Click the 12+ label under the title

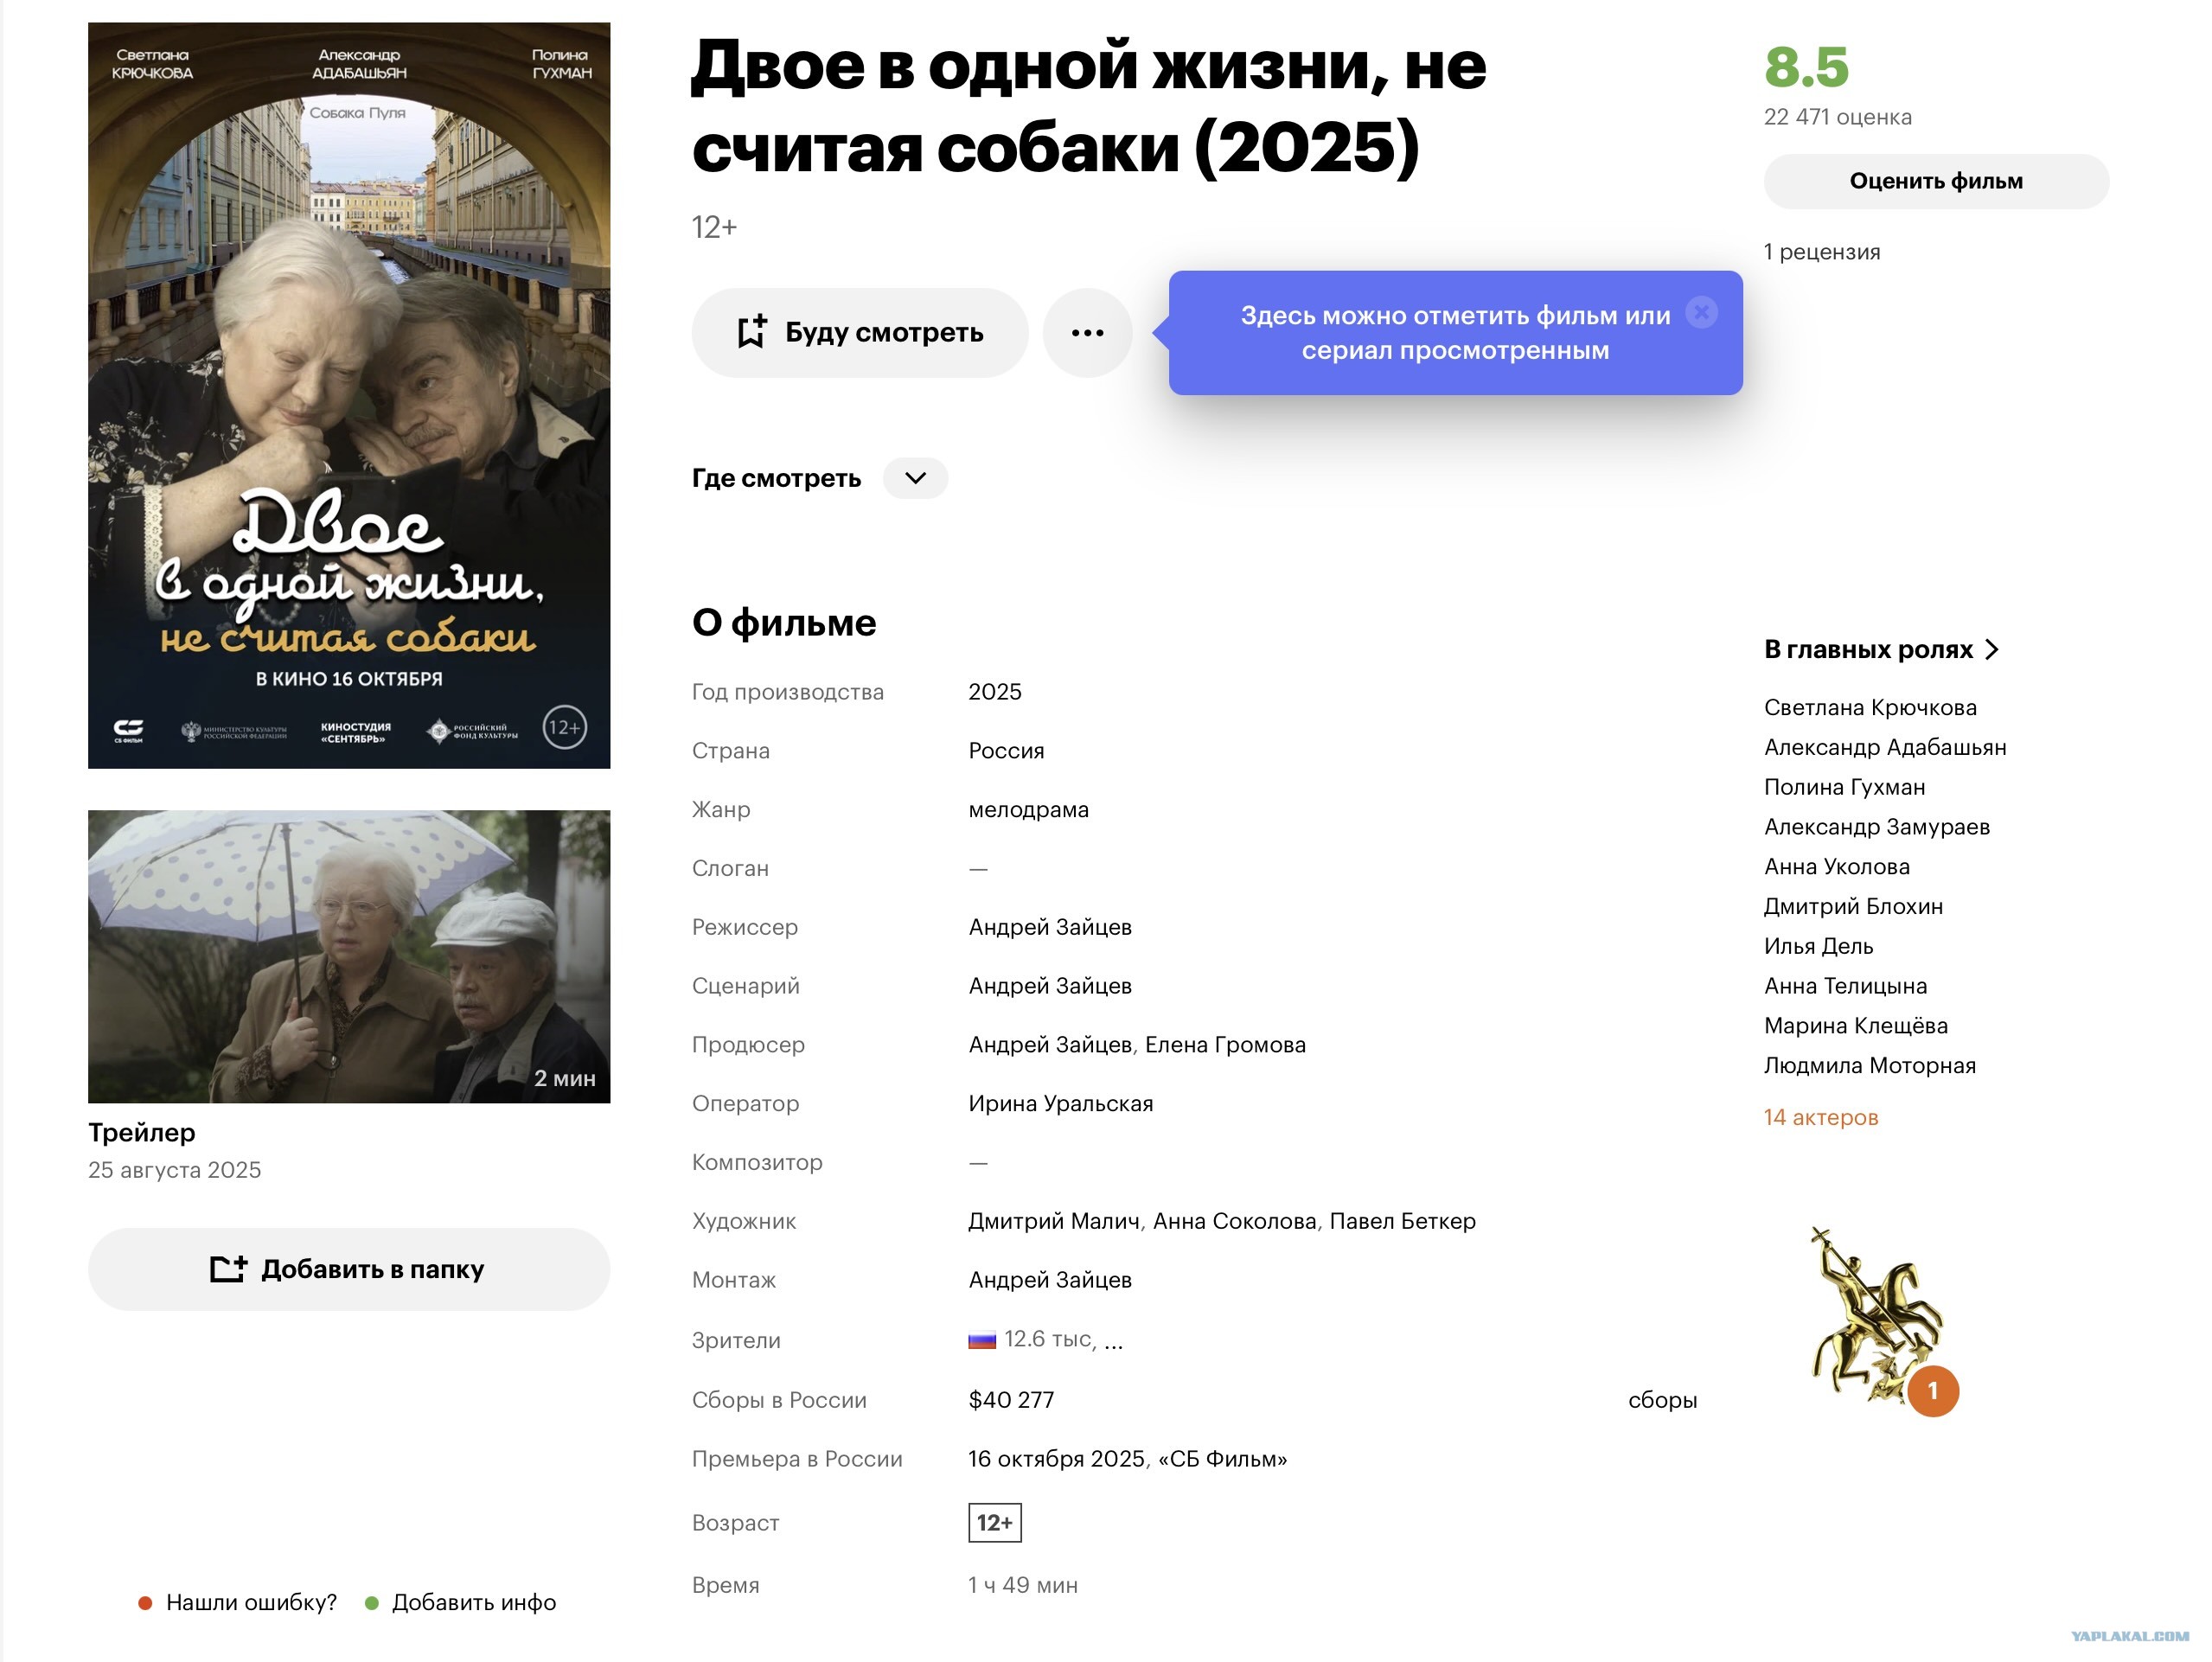(714, 228)
